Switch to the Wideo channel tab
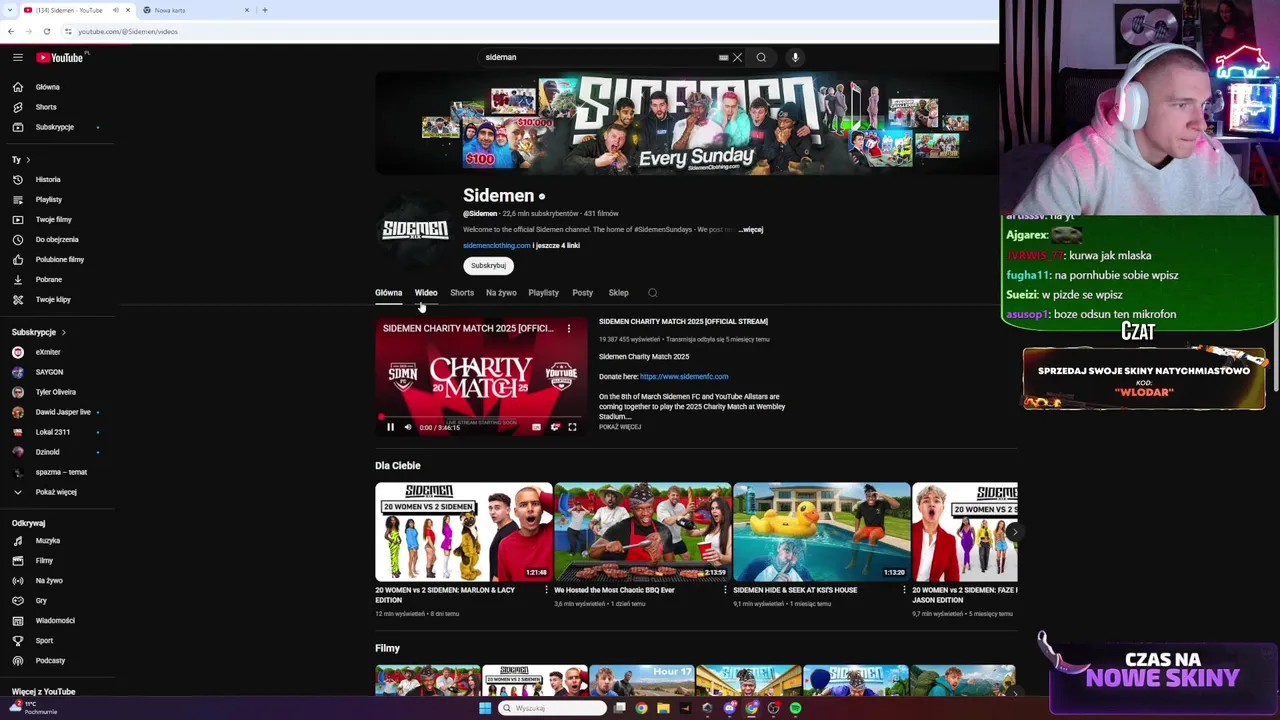This screenshot has width=1280, height=720. click(426, 293)
